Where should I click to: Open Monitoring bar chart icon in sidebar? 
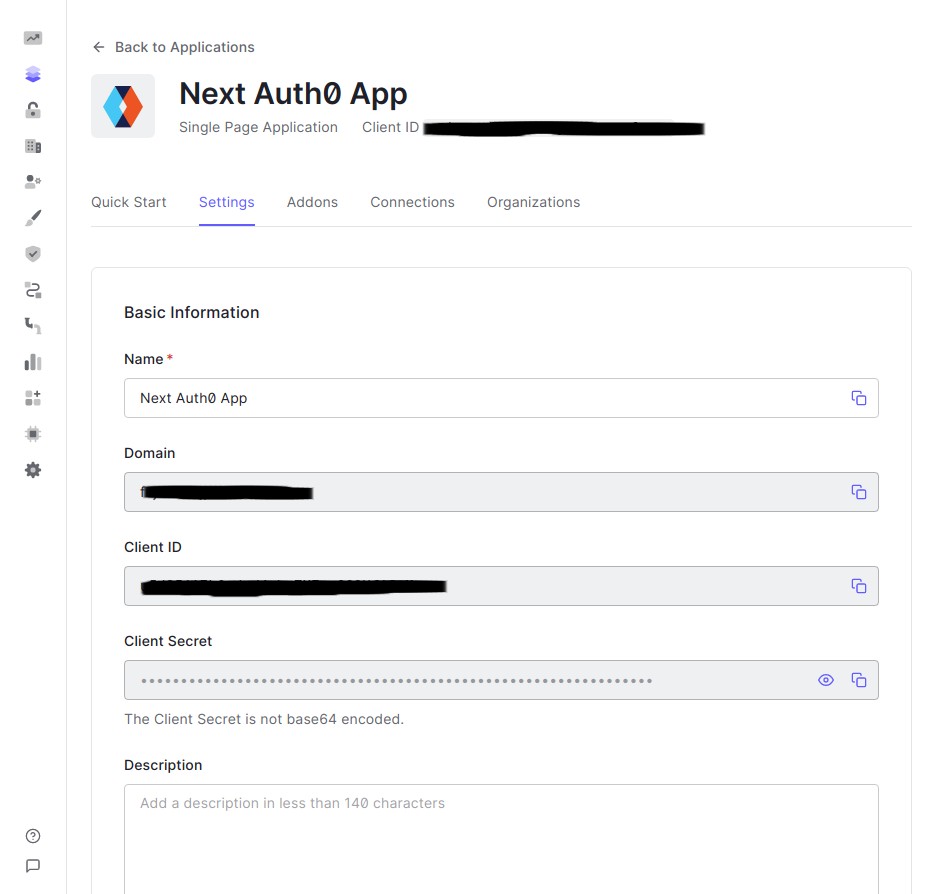point(33,362)
